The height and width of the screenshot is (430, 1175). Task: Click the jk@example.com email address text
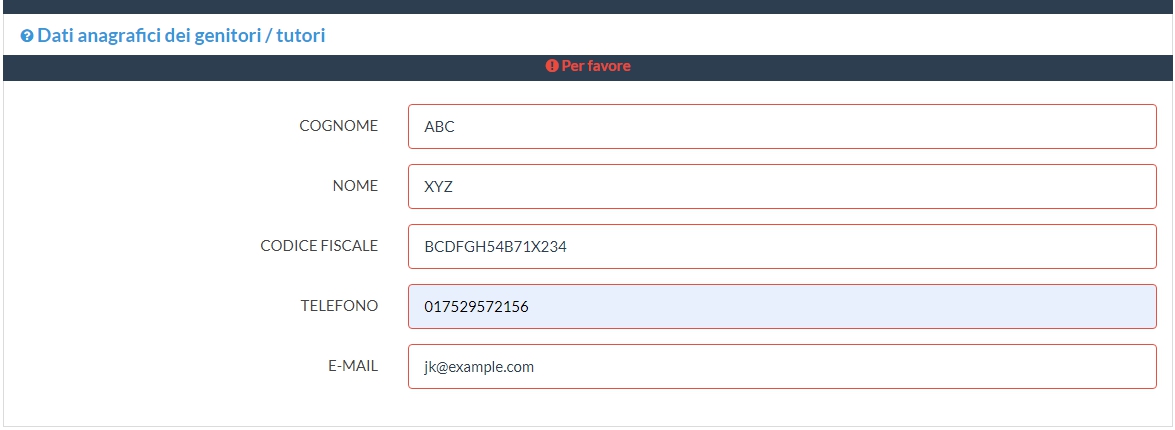tap(479, 367)
